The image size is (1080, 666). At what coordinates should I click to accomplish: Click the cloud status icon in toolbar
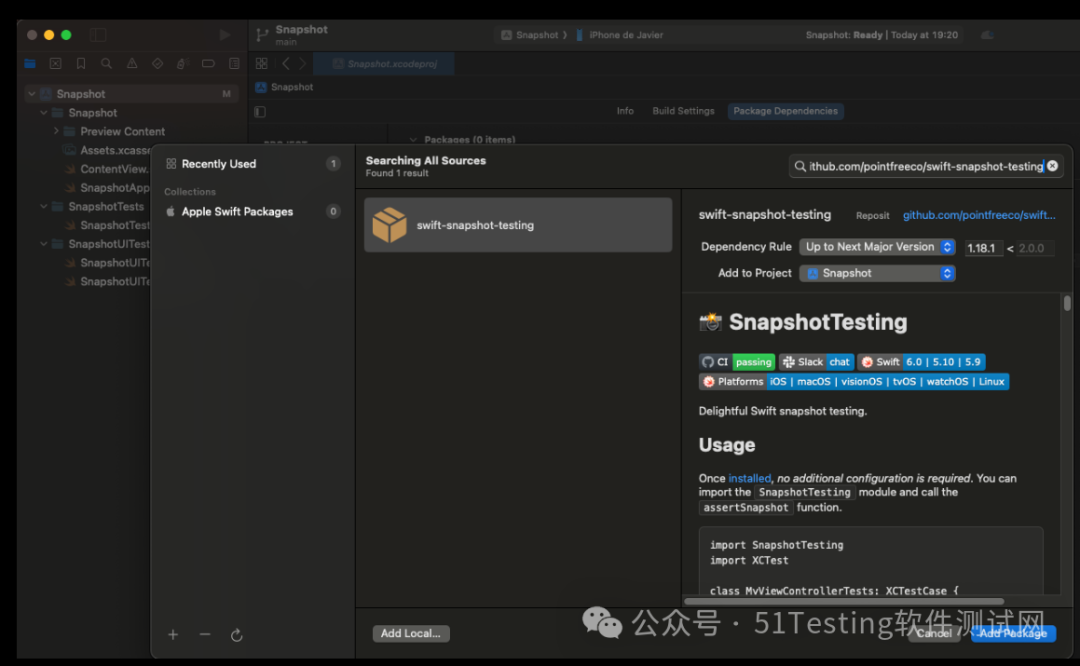[x=987, y=34]
